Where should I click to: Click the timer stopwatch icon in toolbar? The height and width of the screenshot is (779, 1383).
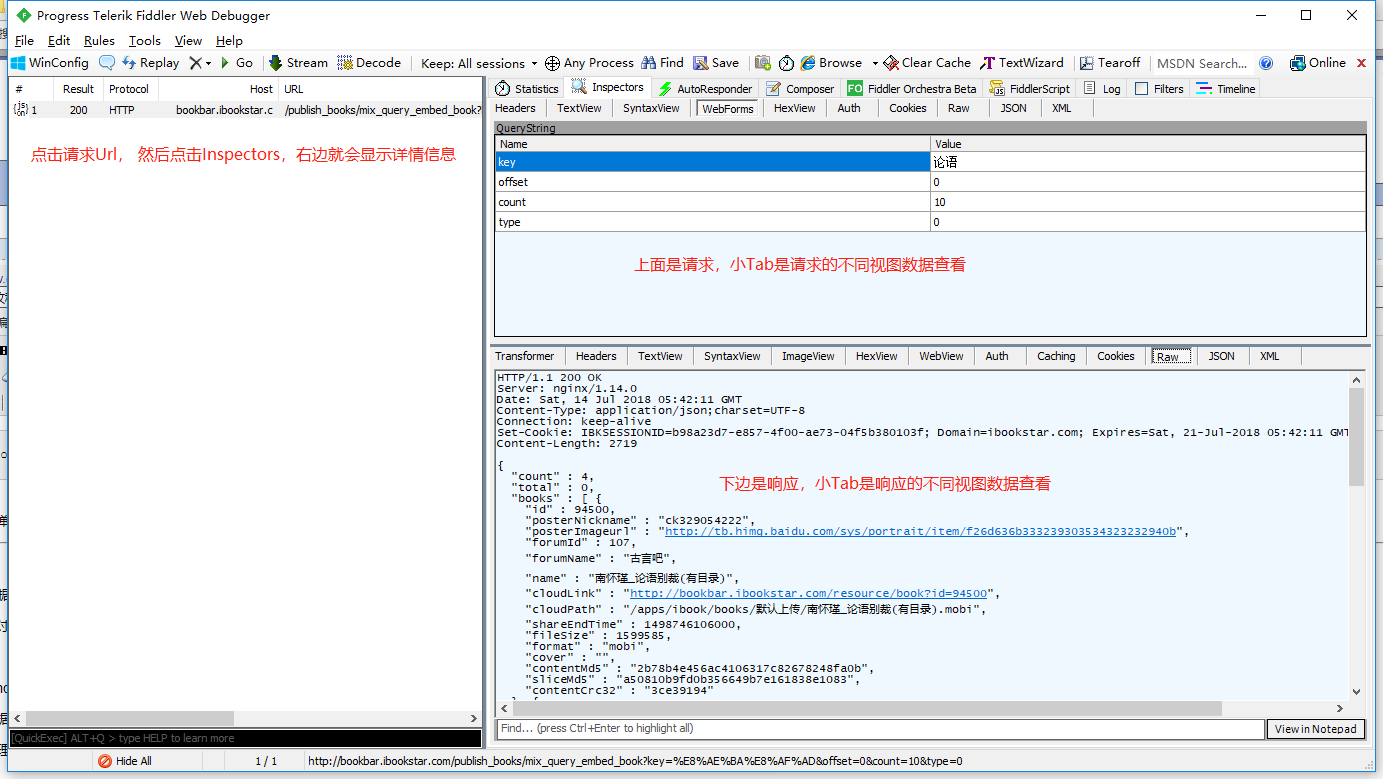[787, 63]
